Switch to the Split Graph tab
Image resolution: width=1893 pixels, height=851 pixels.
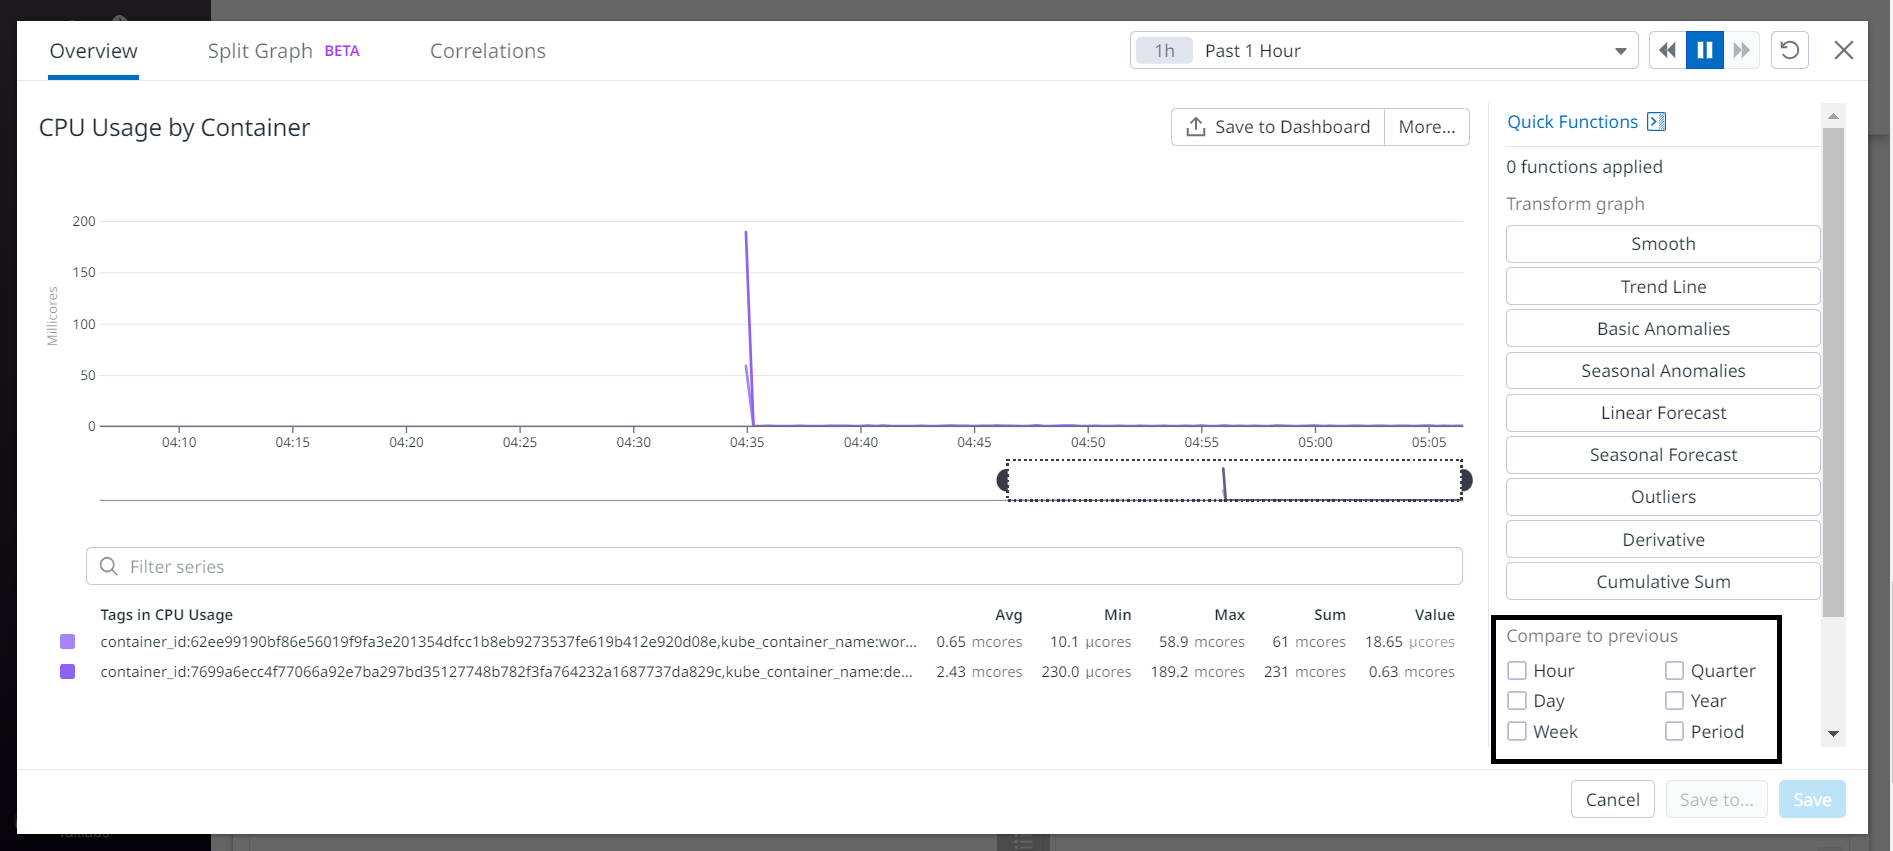[260, 51]
